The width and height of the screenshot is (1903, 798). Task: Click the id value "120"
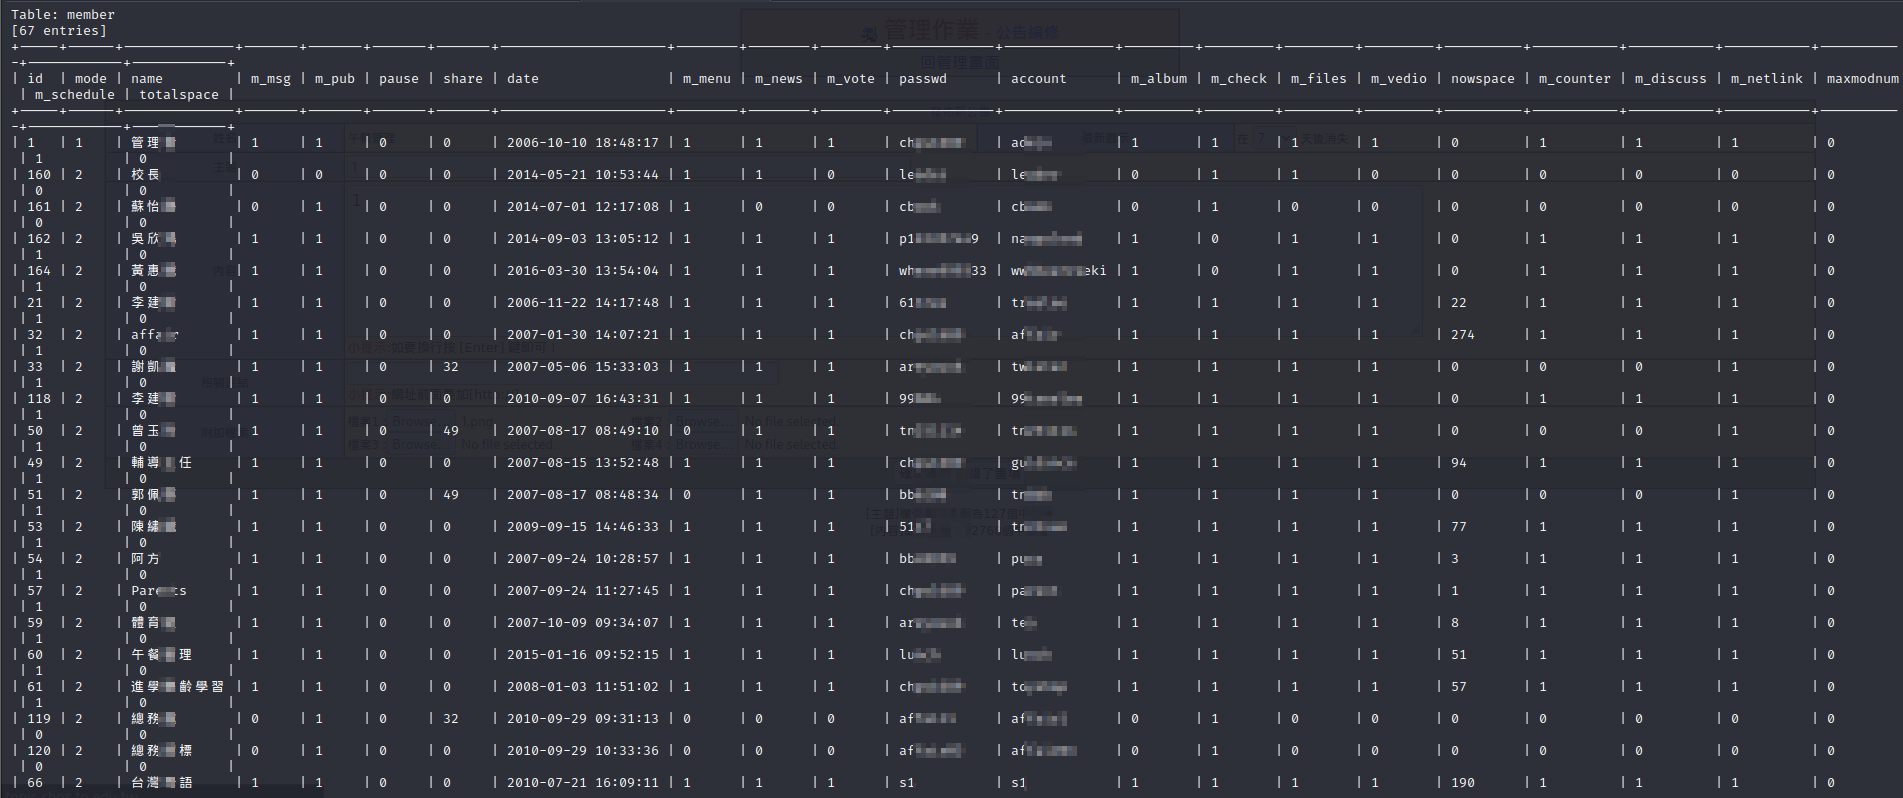pos(39,751)
